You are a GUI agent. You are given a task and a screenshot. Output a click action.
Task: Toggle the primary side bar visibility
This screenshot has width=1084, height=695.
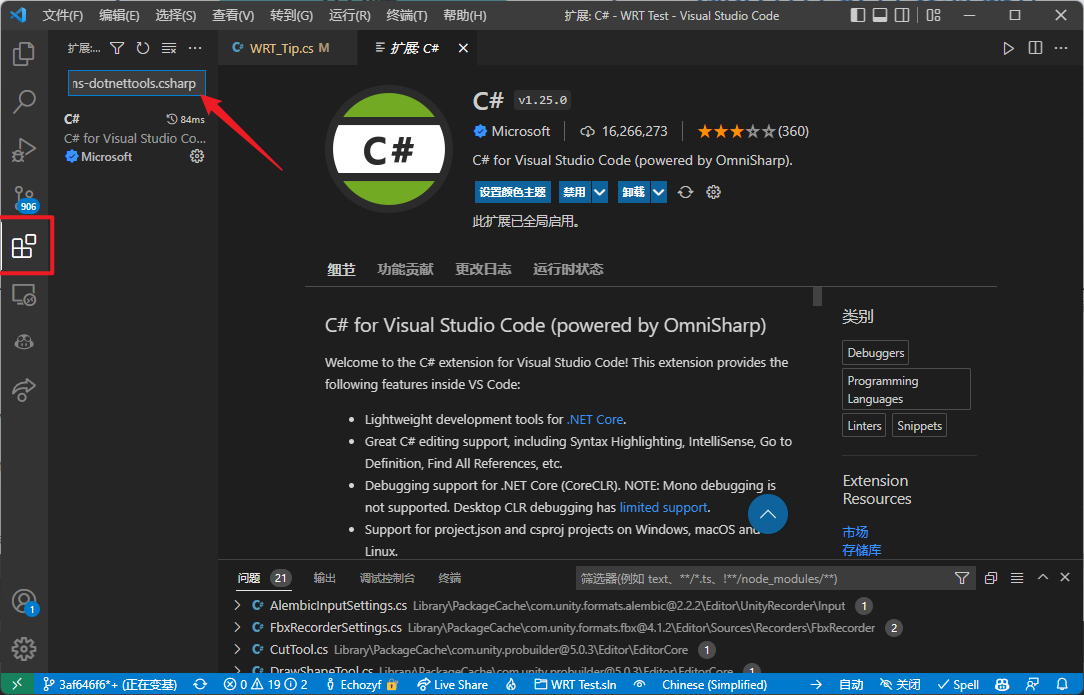pos(857,15)
